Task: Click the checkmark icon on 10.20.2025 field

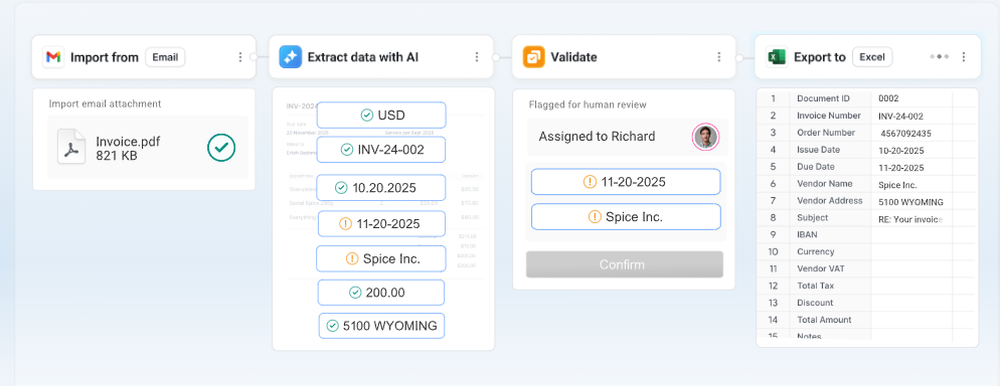Action: tap(341, 188)
